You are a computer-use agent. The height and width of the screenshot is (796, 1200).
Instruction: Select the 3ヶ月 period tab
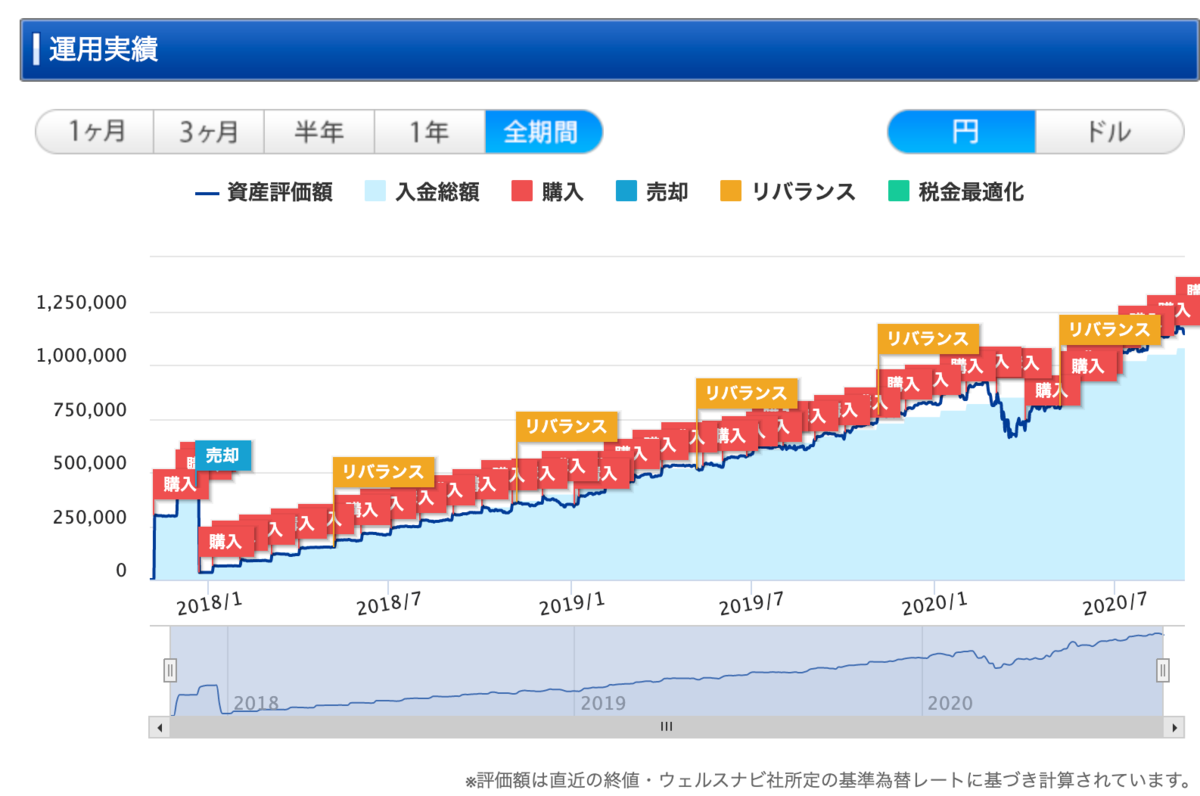[x=209, y=132]
